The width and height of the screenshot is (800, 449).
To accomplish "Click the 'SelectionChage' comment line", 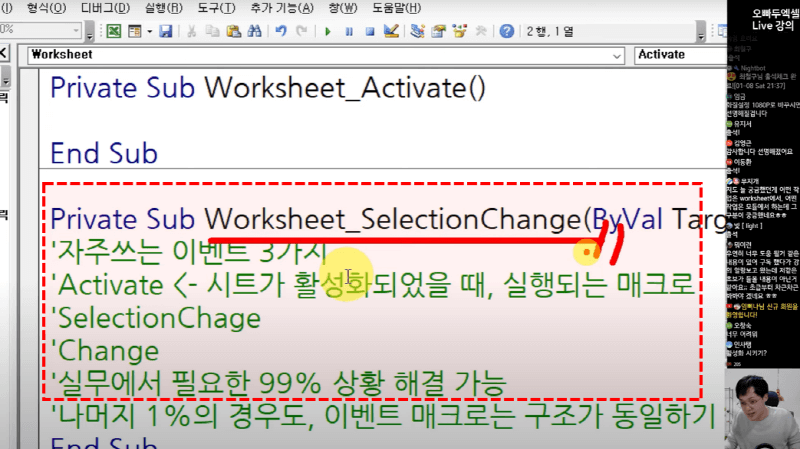I will point(156,318).
